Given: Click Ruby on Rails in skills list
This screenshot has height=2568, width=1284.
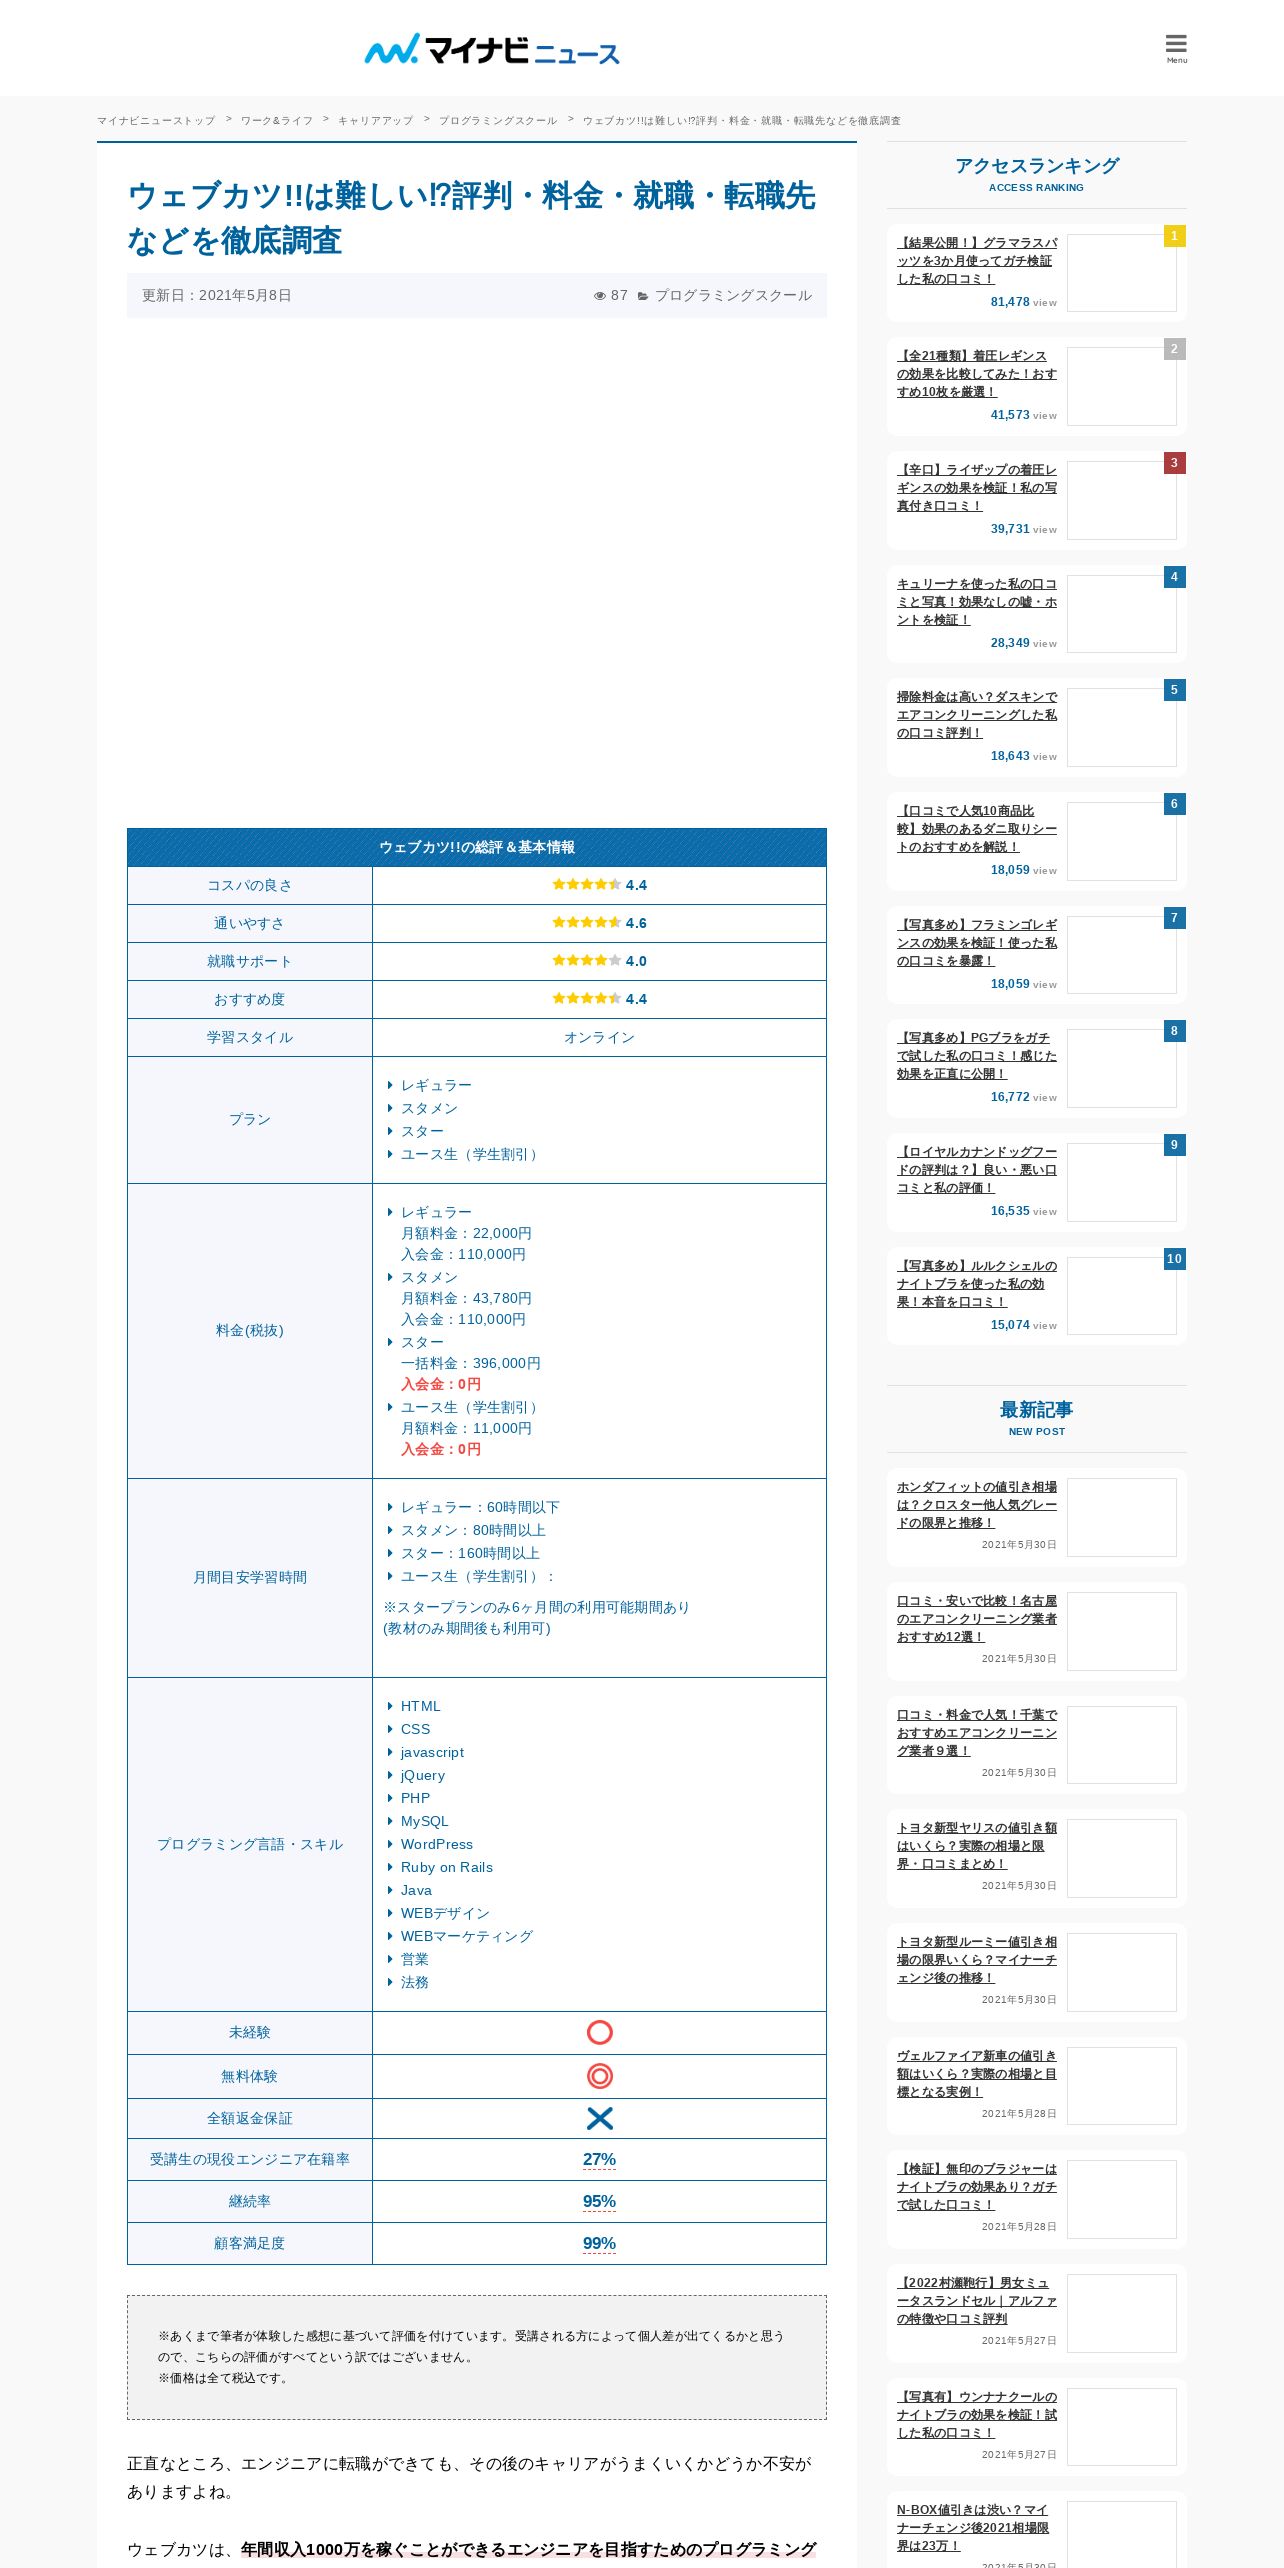Looking at the screenshot, I should (447, 1868).
